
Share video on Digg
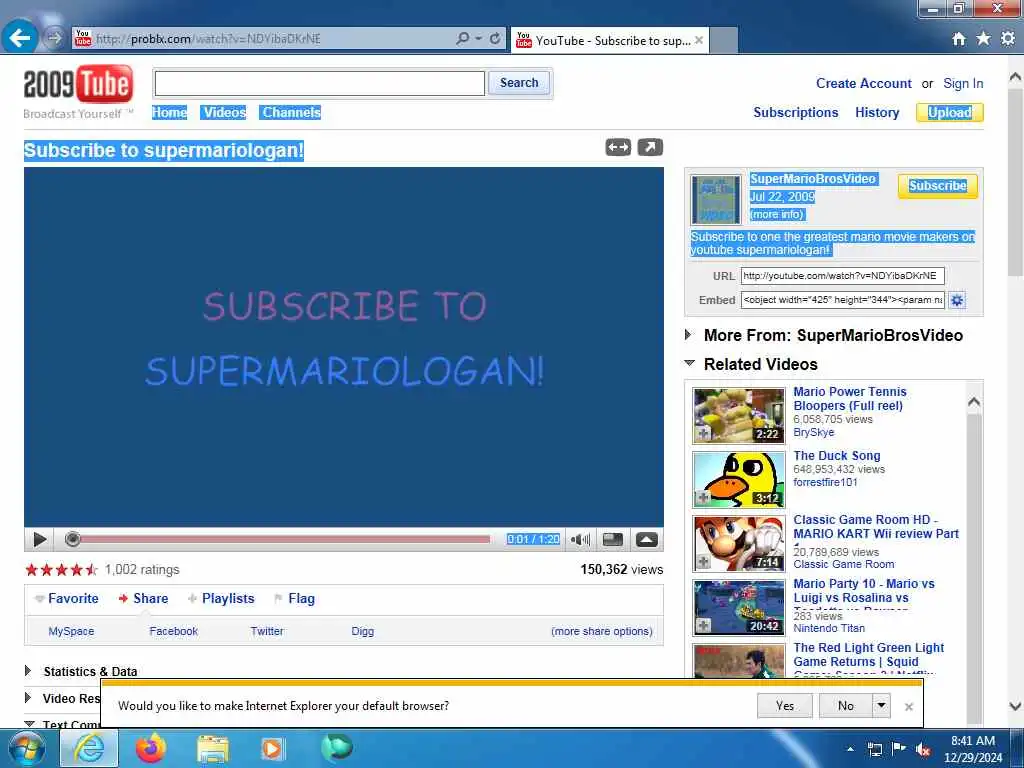coord(362,632)
